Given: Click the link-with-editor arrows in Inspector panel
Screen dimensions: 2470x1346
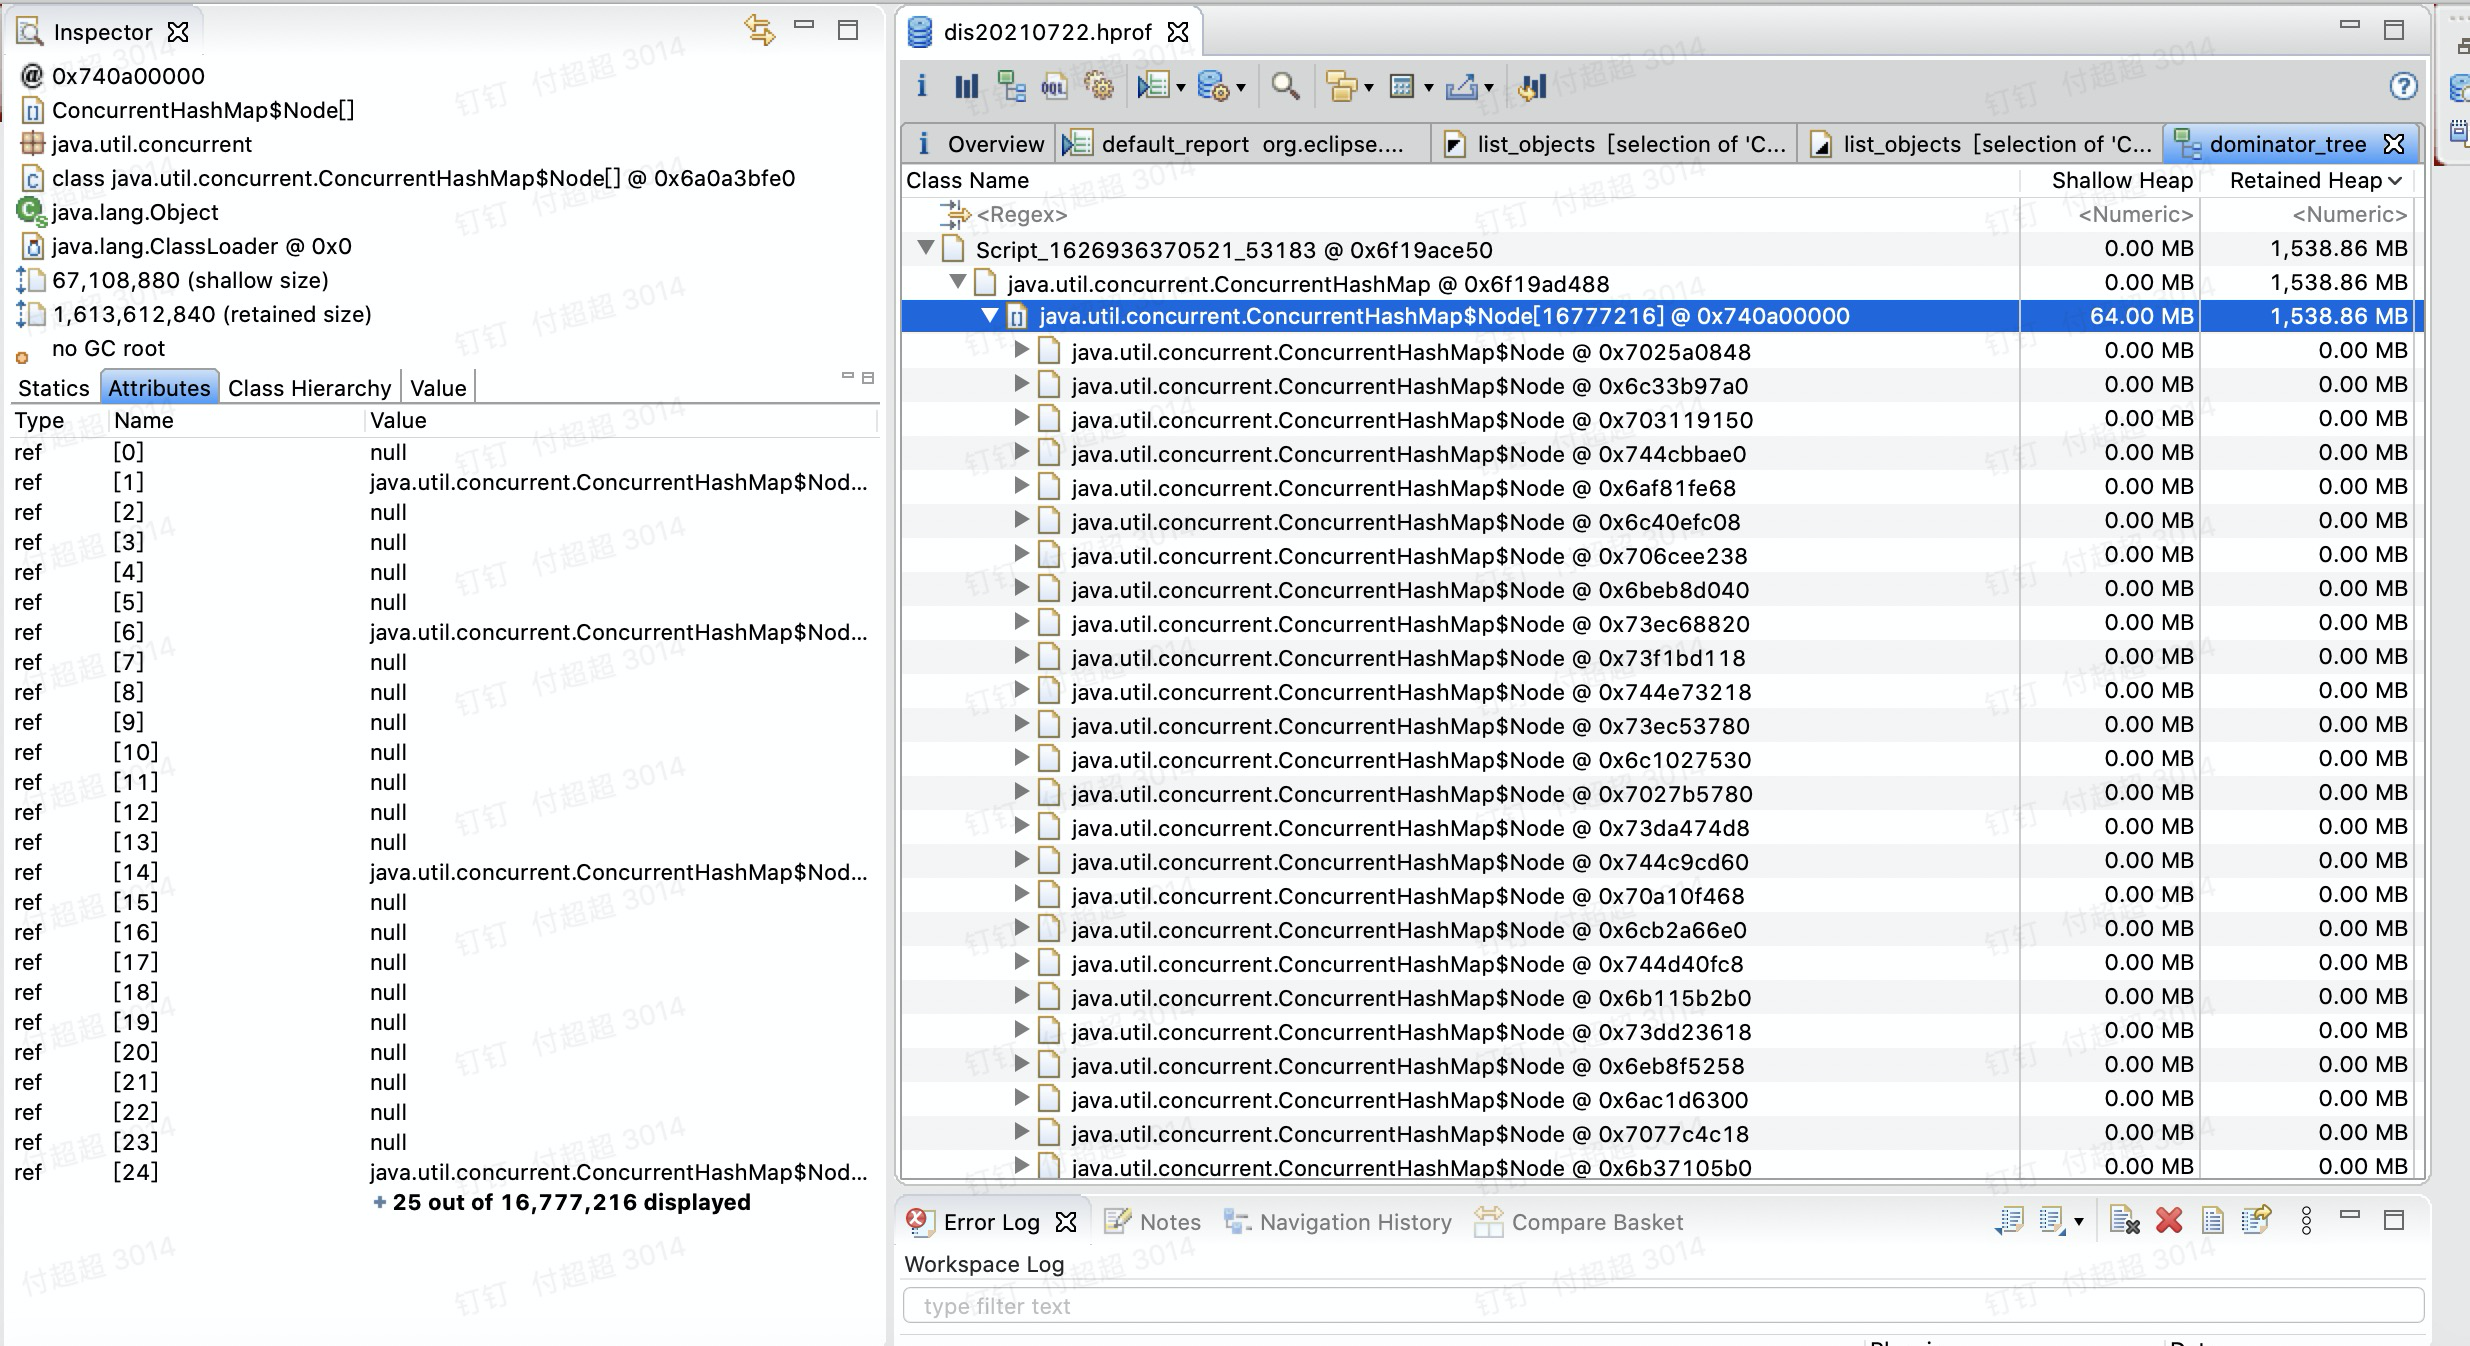Looking at the screenshot, I should point(761,29).
